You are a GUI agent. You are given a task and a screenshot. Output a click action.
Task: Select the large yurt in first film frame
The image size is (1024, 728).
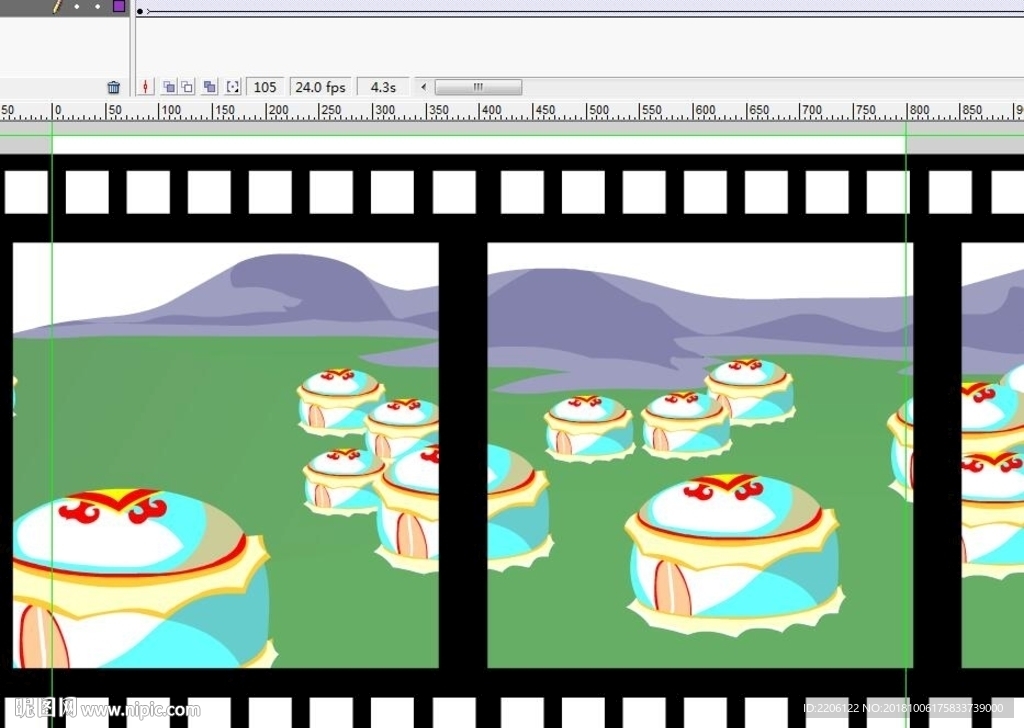click(x=140, y=578)
